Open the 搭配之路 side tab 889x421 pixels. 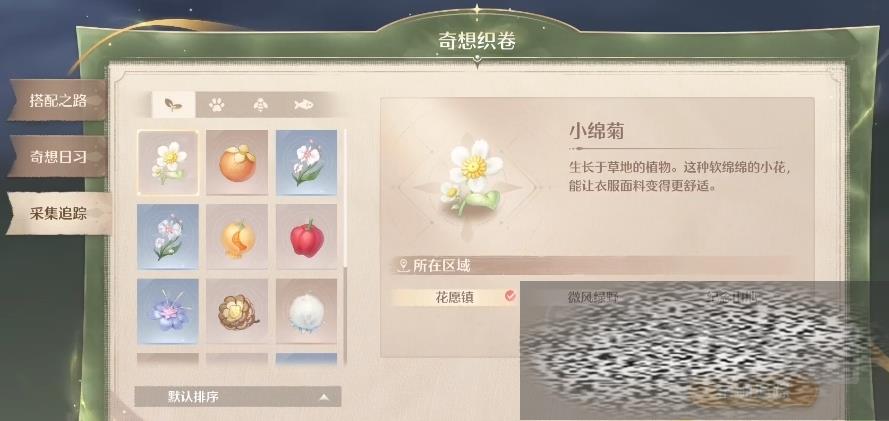point(58,101)
